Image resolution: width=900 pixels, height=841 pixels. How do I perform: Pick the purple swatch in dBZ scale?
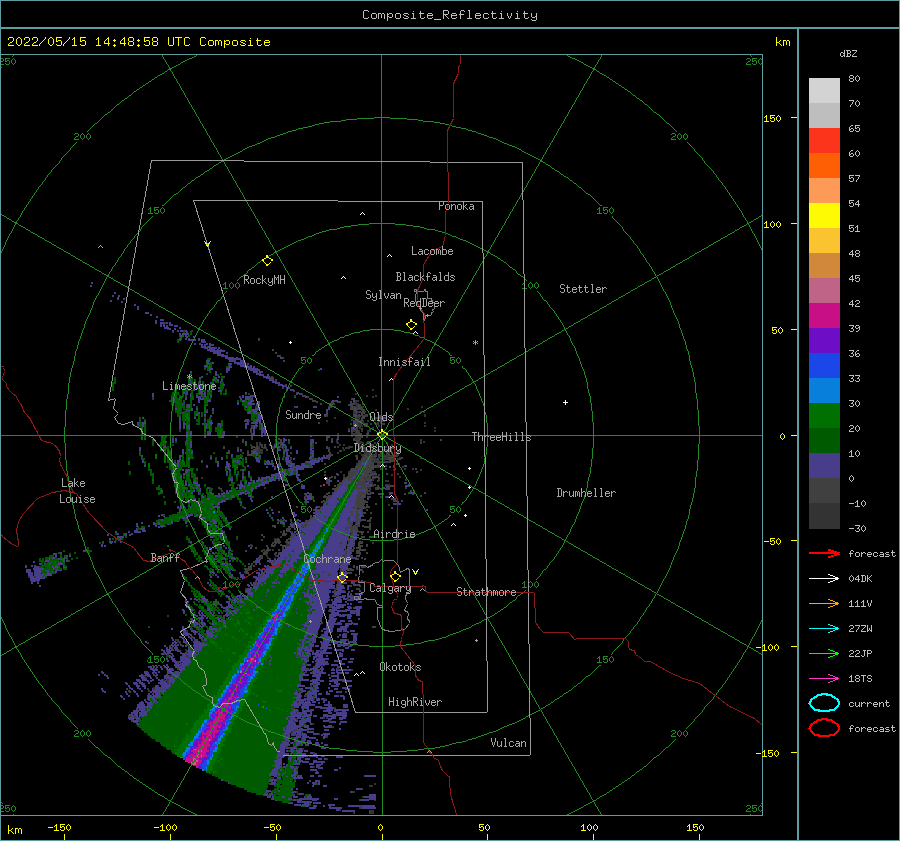pos(824,340)
